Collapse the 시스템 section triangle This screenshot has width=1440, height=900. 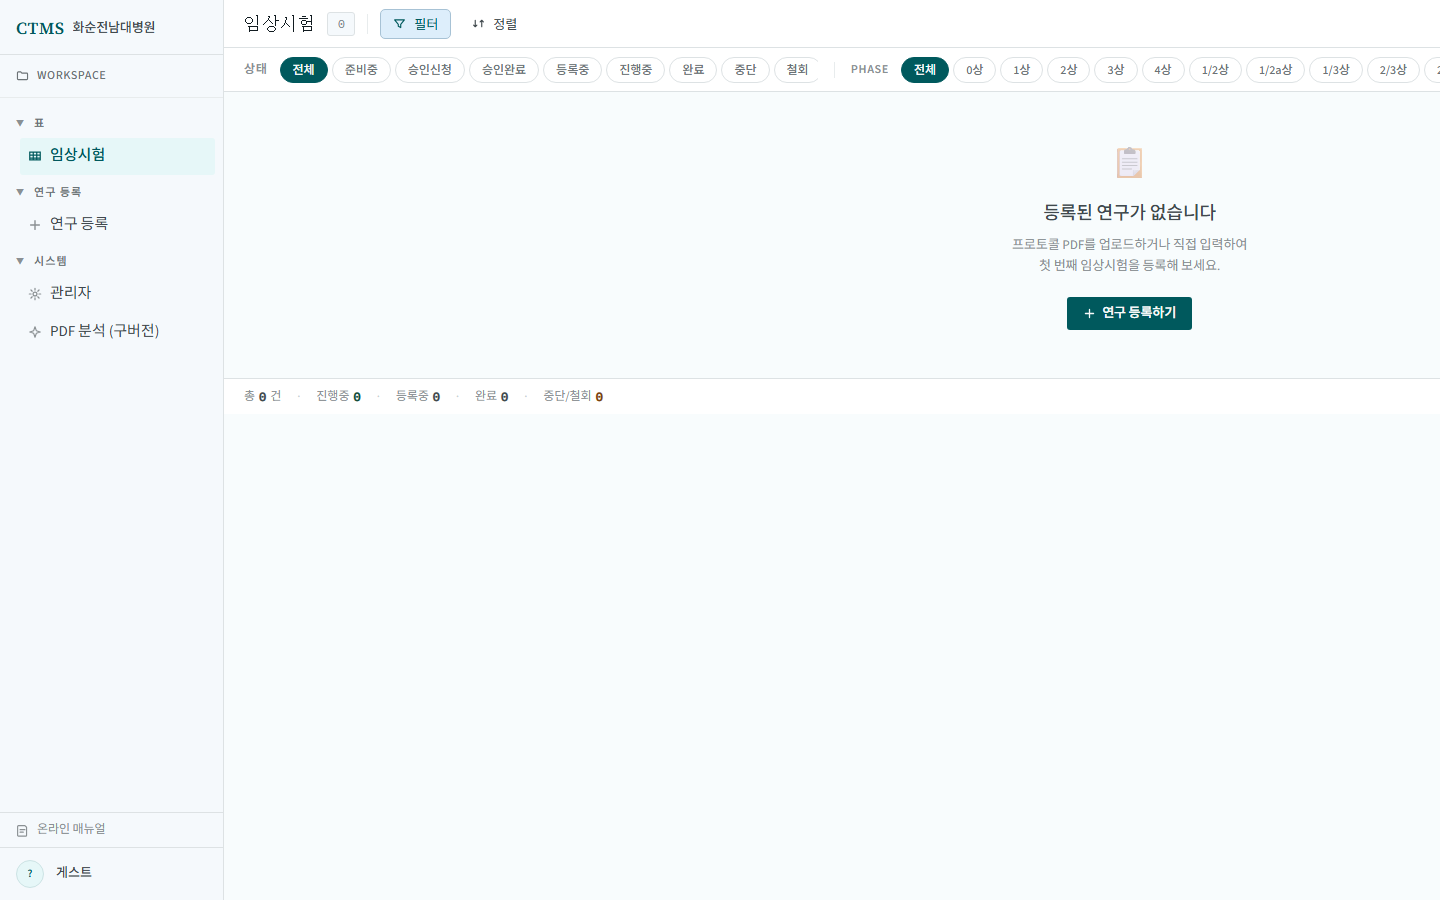pyautogui.click(x=20, y=261)
